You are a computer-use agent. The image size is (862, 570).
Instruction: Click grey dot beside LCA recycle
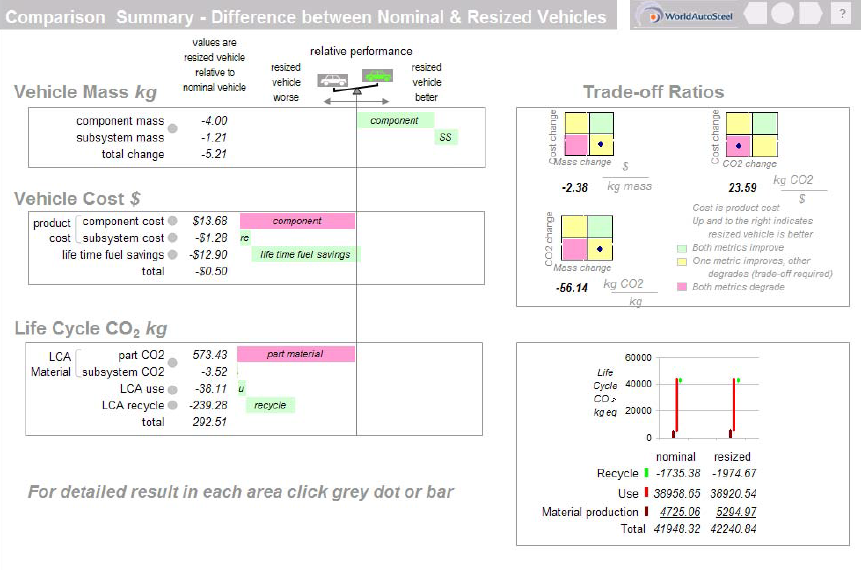click(x=173, y=405)
